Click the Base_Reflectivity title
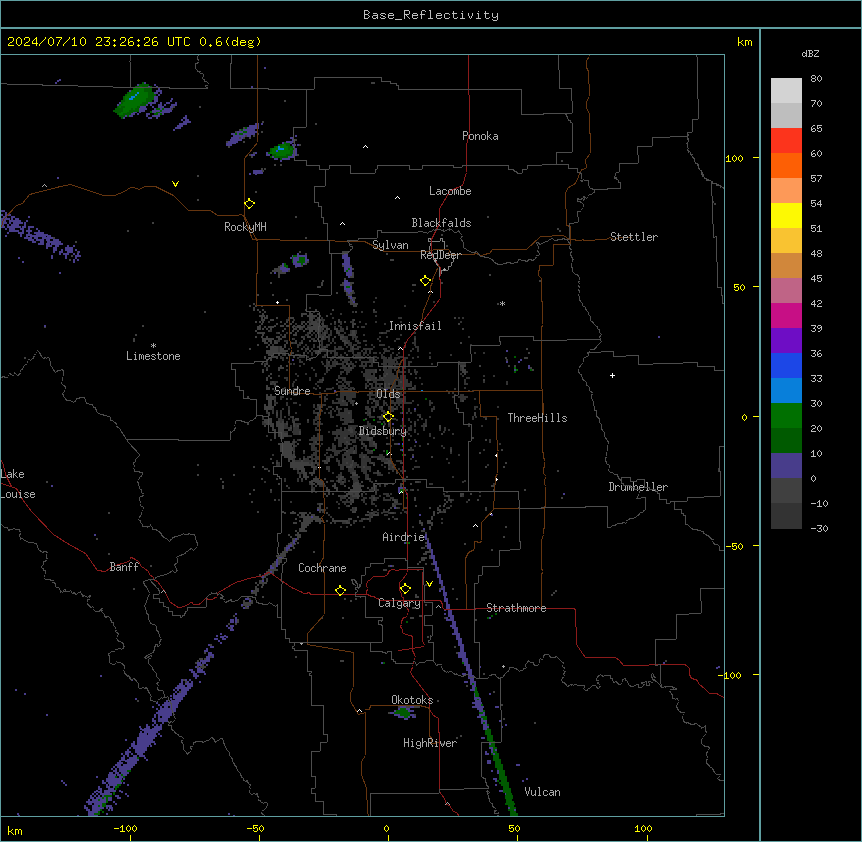 431,15
